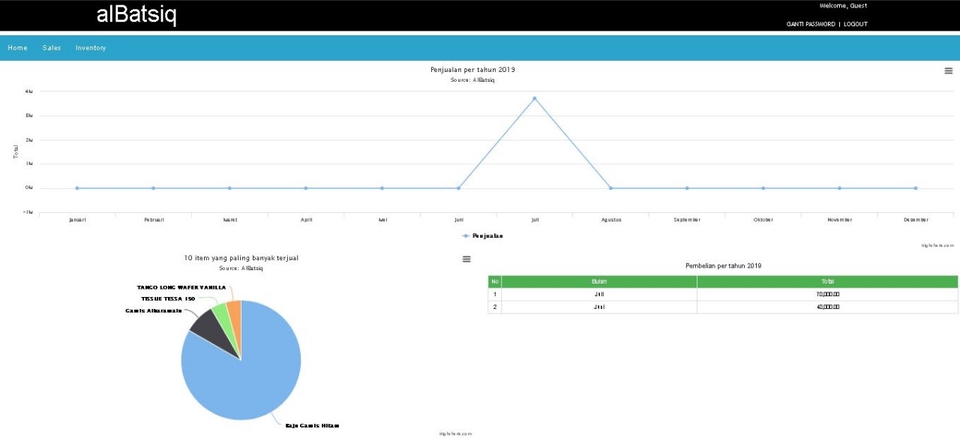Click the 'Welcome, Guest' text
Image resolution: width=960 pixels, height=438 pixels.
click(843, 6)
